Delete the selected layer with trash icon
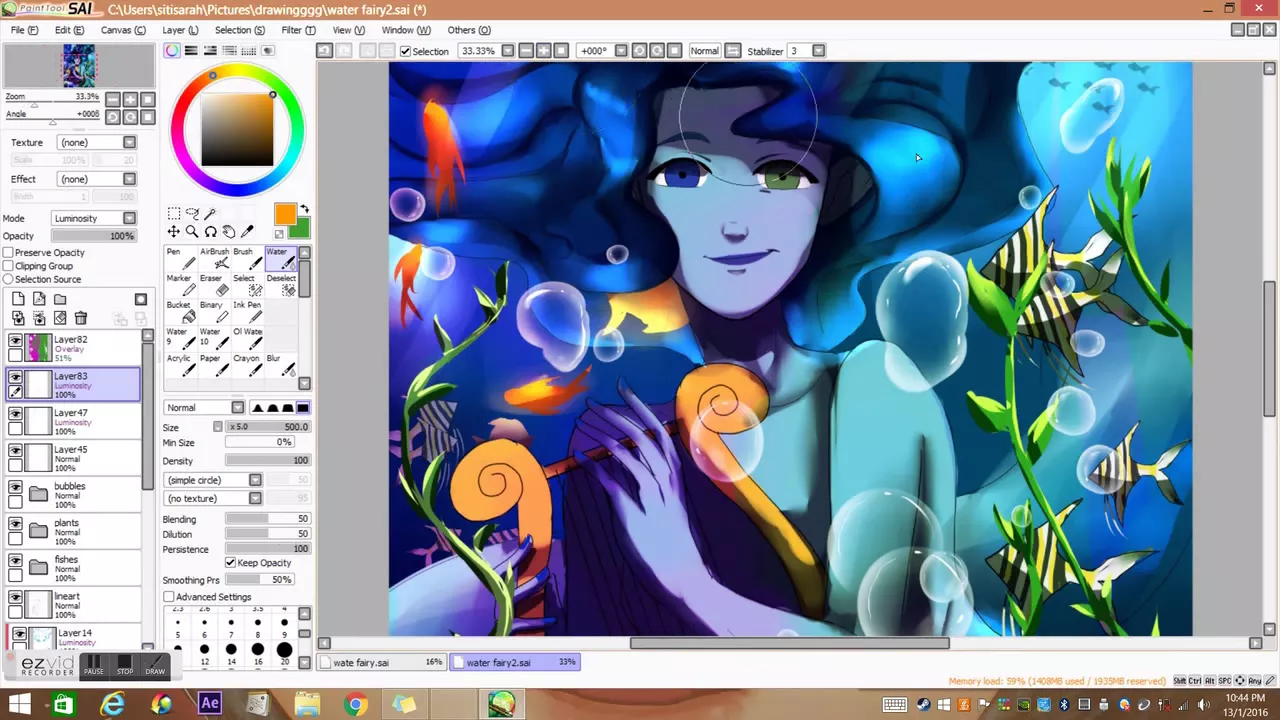The width and height of the screenshot is (1280, 720). click(81, 318)
